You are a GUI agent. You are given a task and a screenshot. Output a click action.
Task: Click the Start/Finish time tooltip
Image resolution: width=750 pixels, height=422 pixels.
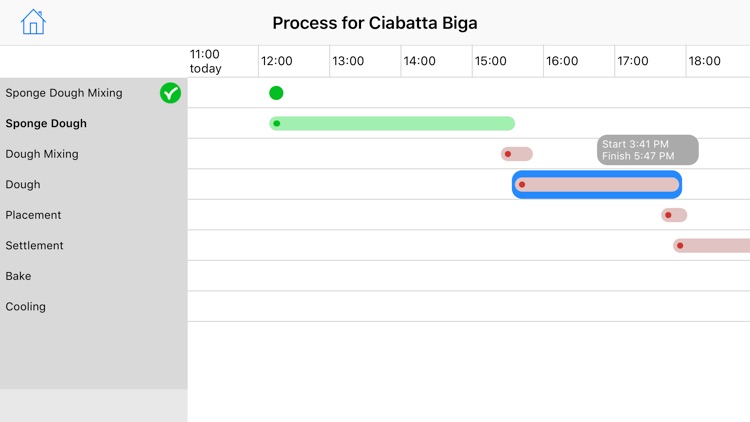coord(648,150)
